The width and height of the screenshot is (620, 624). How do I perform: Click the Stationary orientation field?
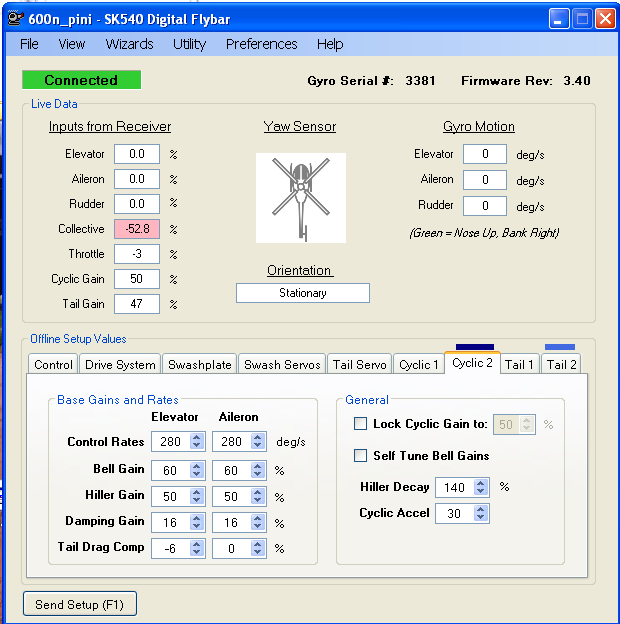303,293
